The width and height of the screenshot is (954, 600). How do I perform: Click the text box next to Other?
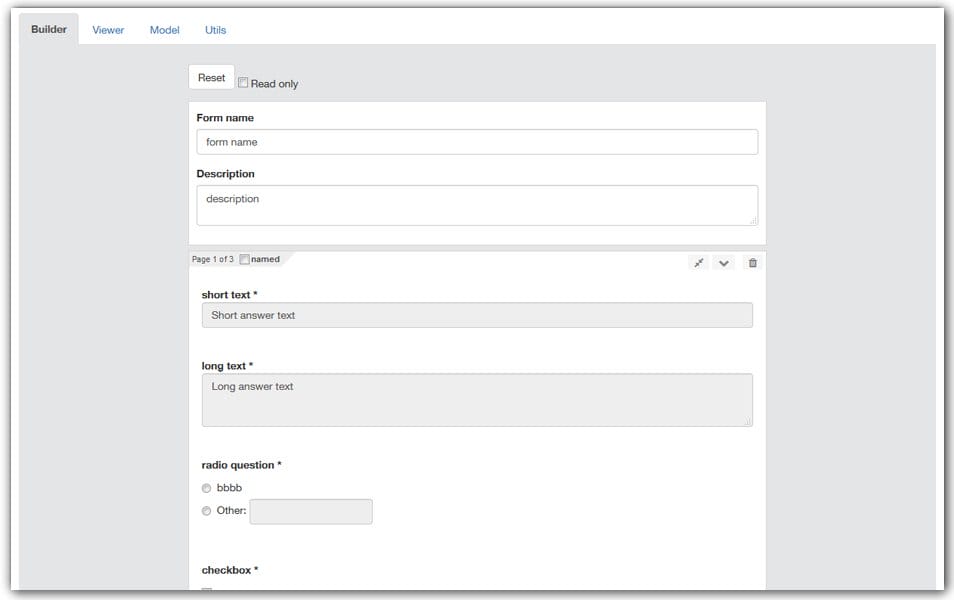tap(310, 511)
